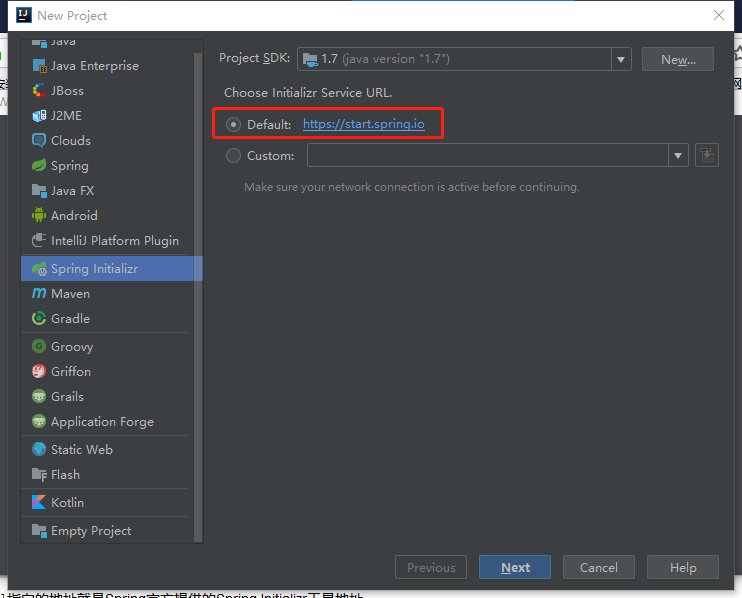Image resolution: width=742 pixels, height=598 pixels.
Task: Click the Spring leaf icon
Action: coord(39,166)
